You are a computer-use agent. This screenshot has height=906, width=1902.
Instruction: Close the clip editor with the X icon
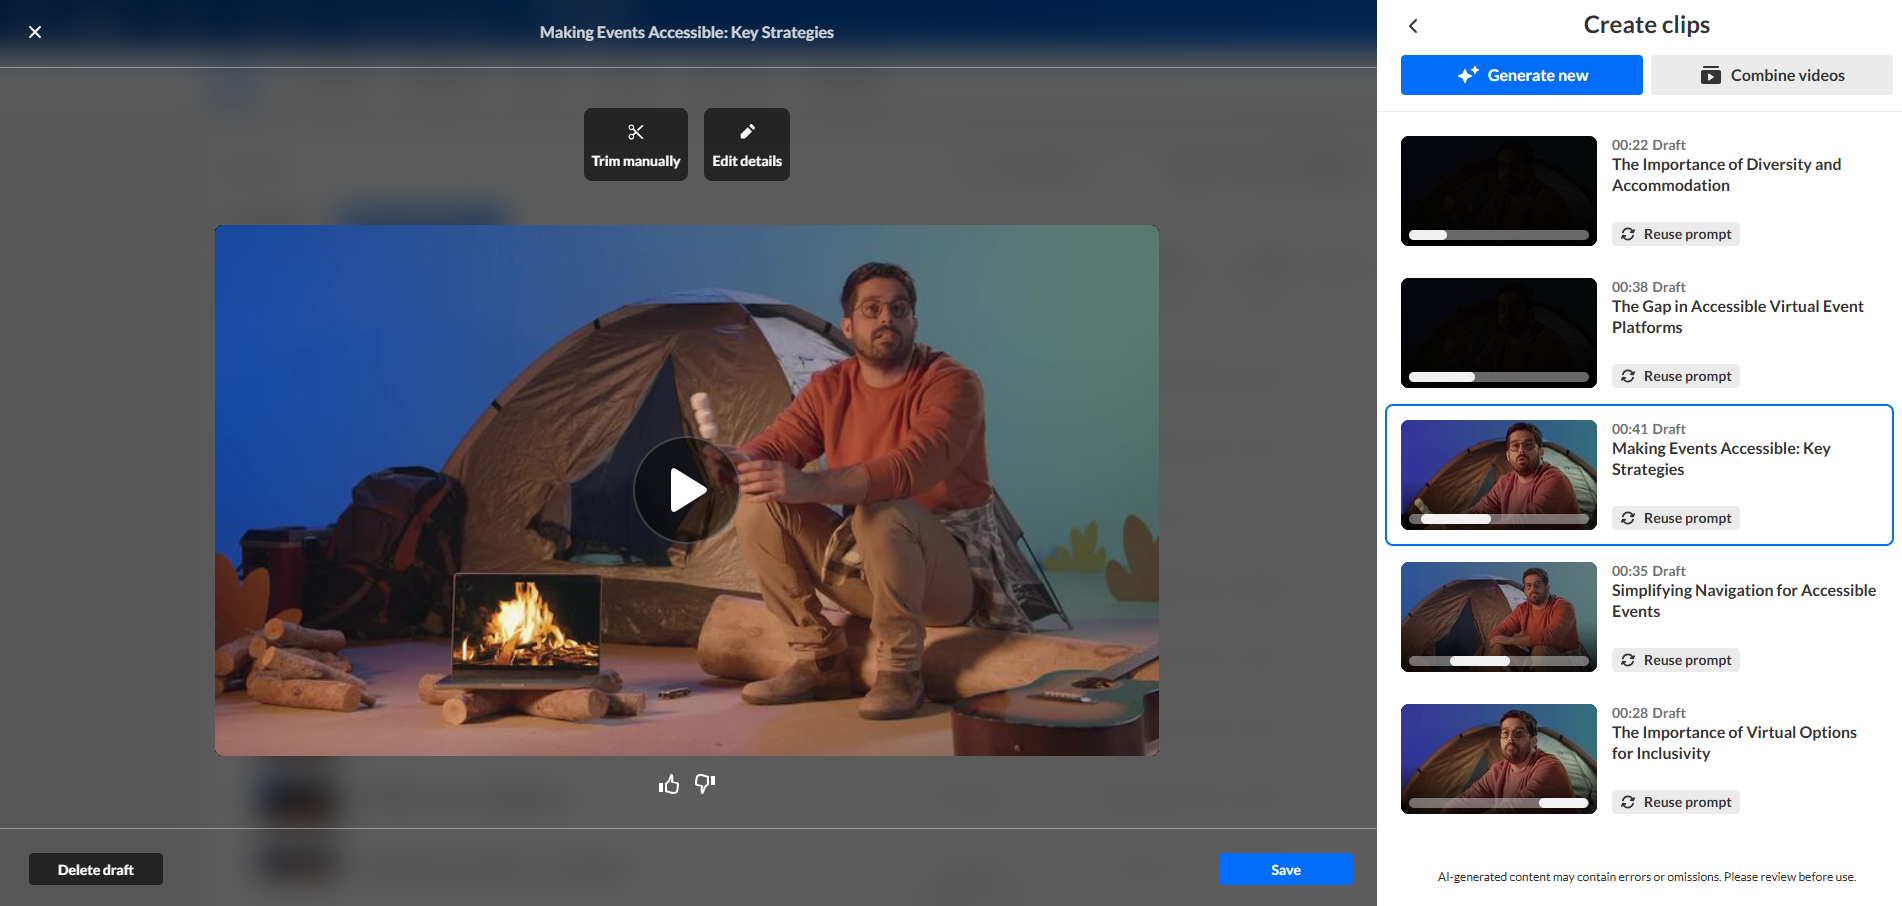(35, 32)
